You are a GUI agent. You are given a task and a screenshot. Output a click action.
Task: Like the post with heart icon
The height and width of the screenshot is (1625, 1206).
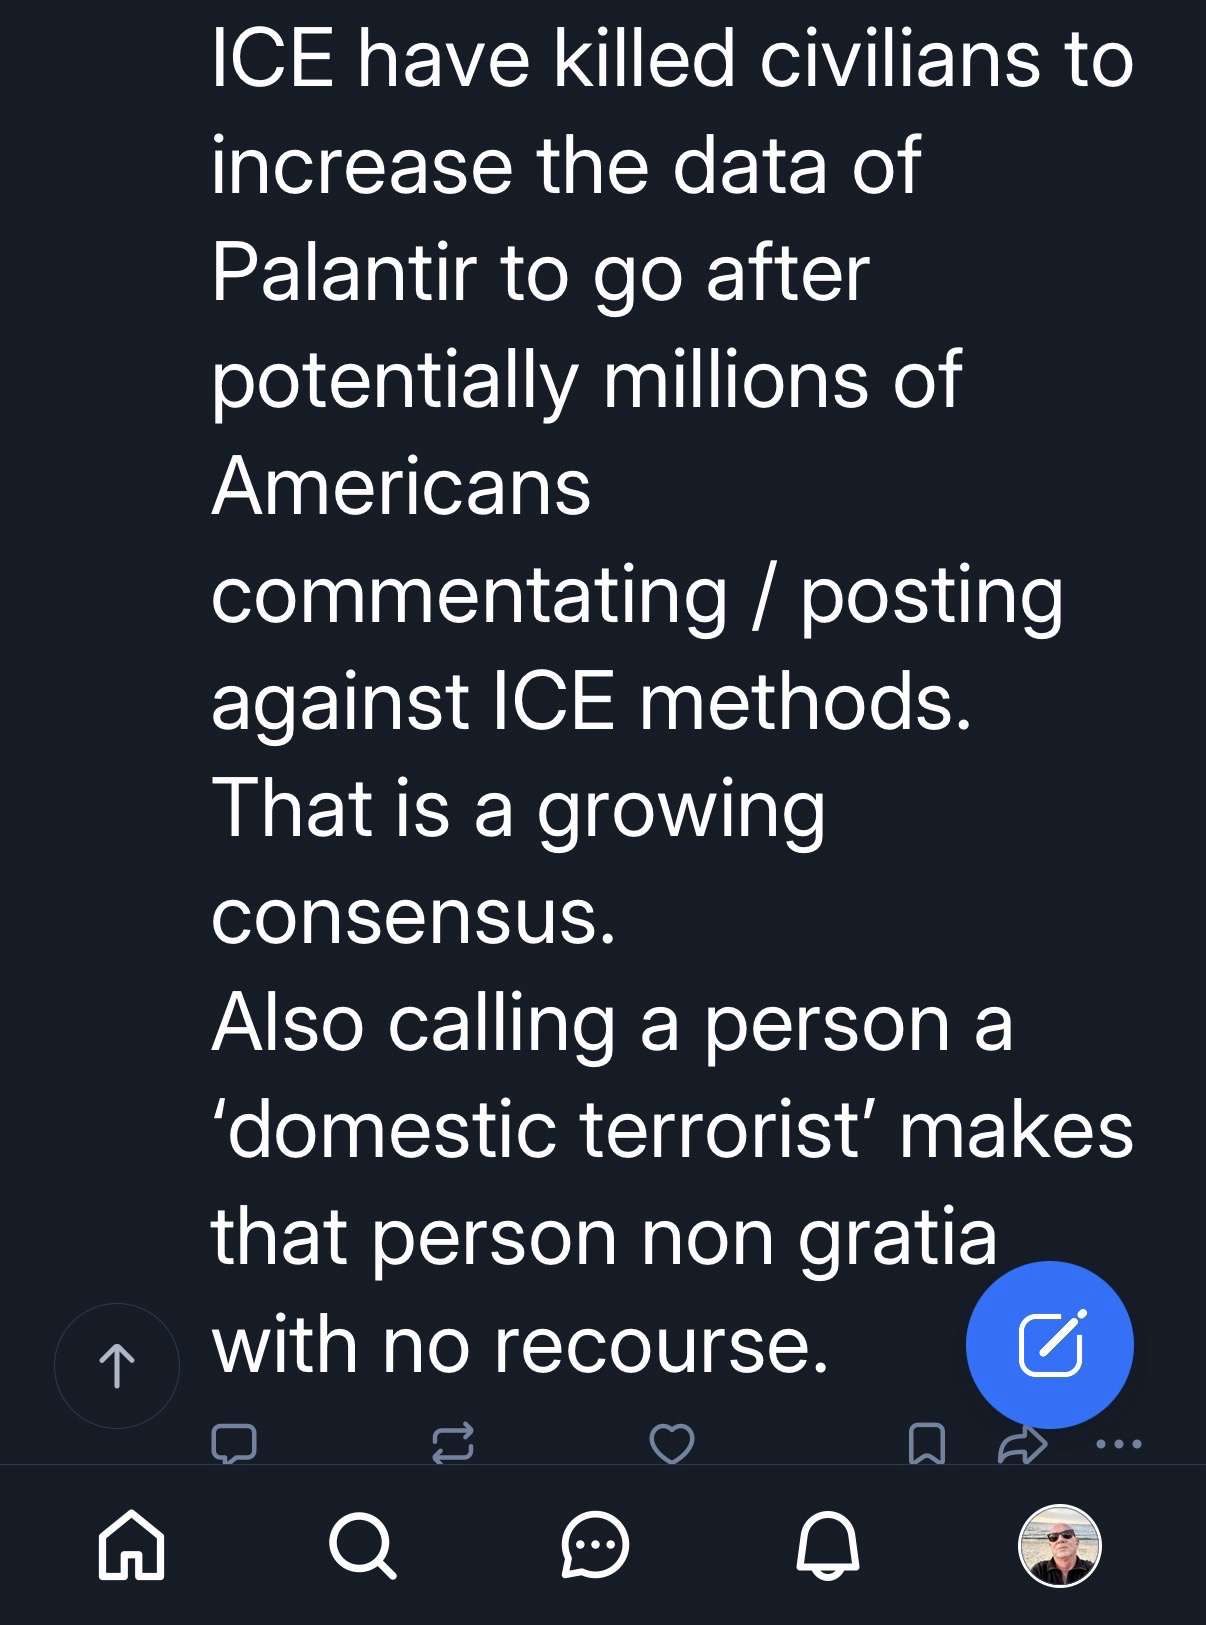(671, 1443)
